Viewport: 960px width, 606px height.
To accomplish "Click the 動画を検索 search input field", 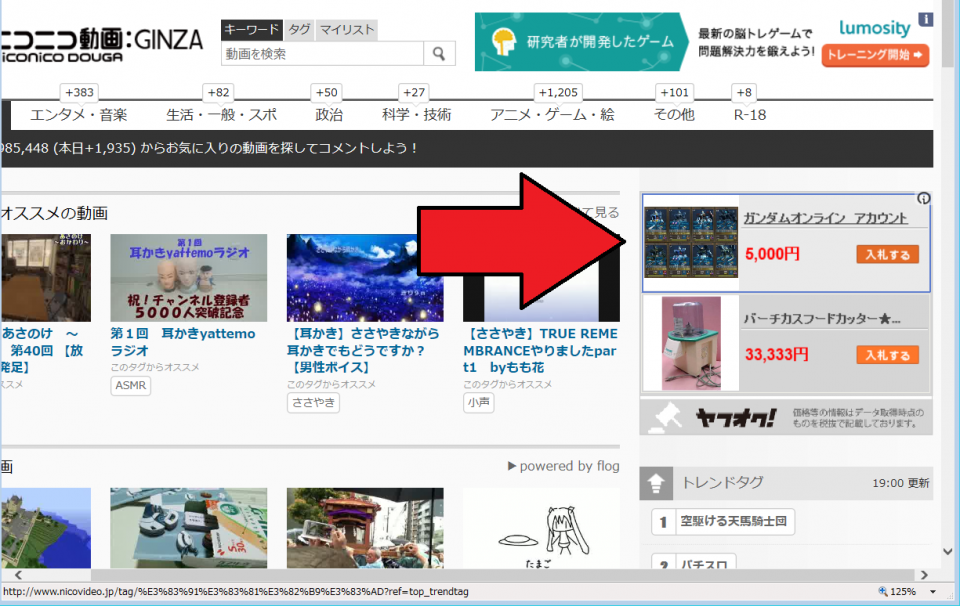I will point(323,54).
